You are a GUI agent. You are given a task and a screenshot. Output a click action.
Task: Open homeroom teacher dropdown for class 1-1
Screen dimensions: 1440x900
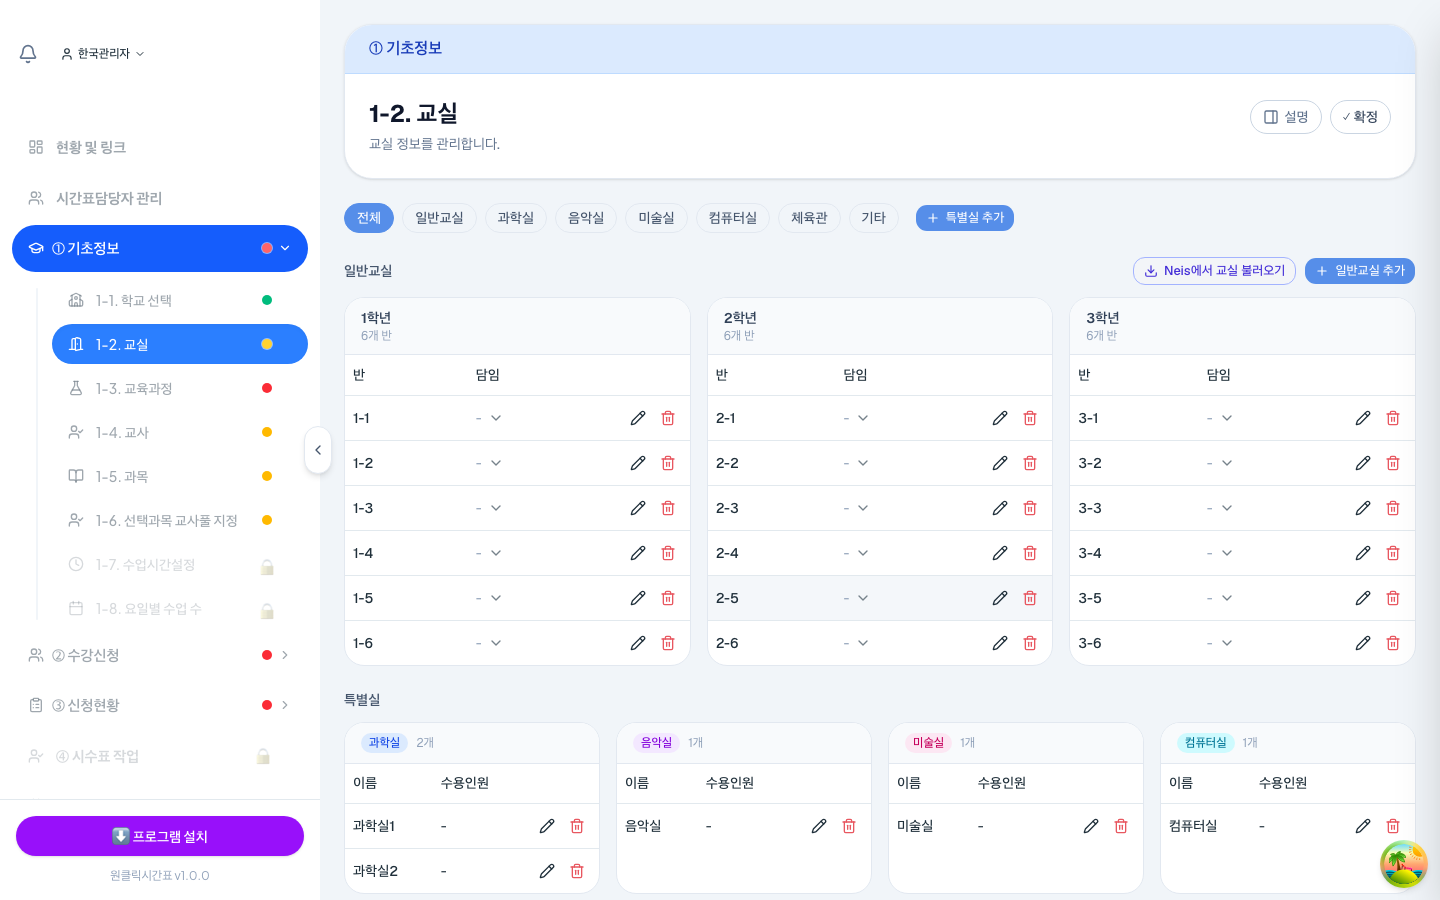pos(489,418)
